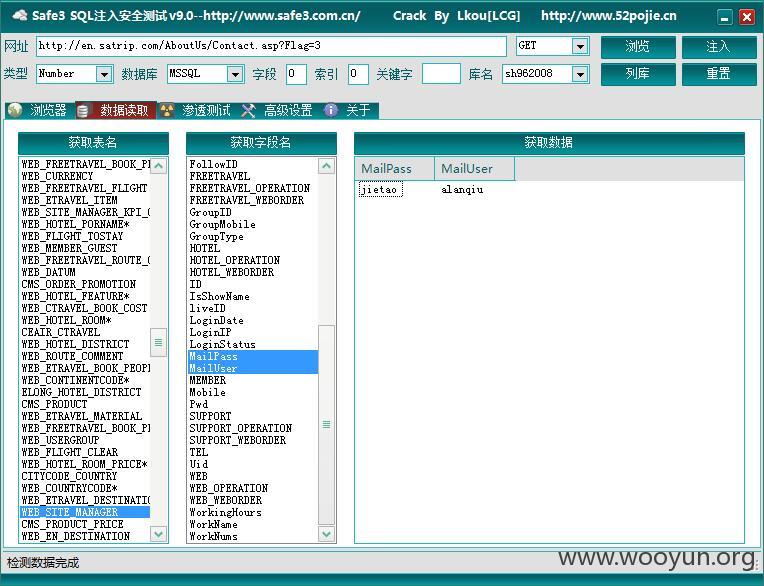Click the table list scroll down arrow

pos(158,534)
